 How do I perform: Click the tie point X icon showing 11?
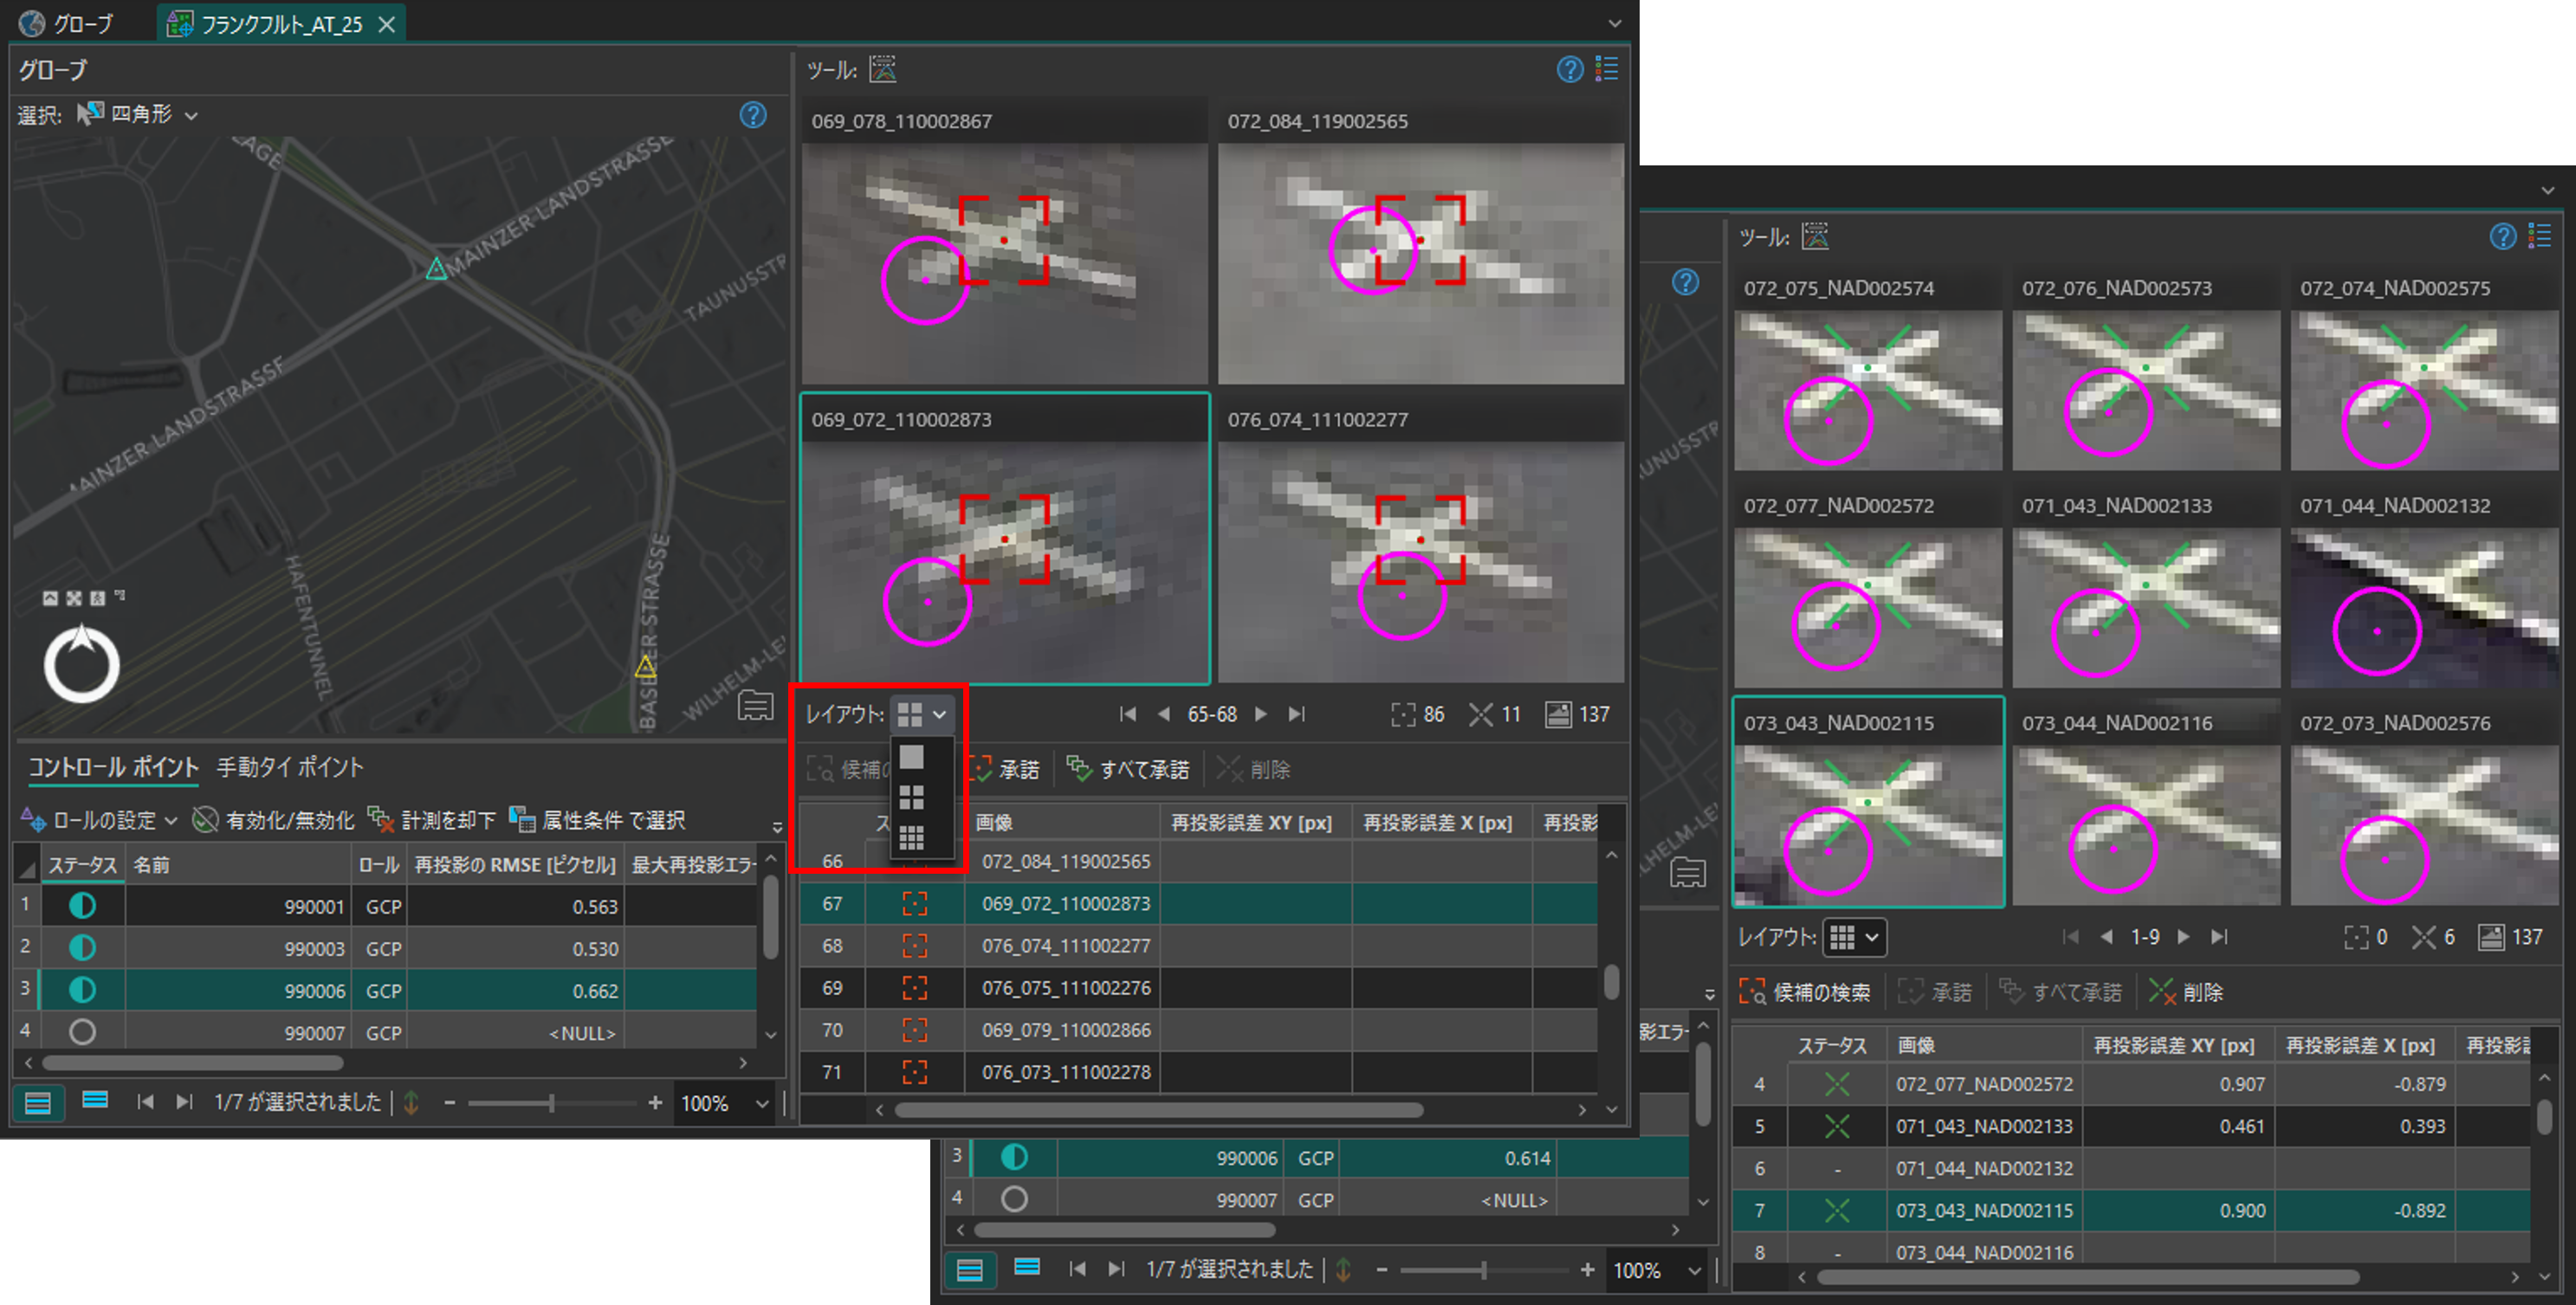click(x=1480, y=714)
